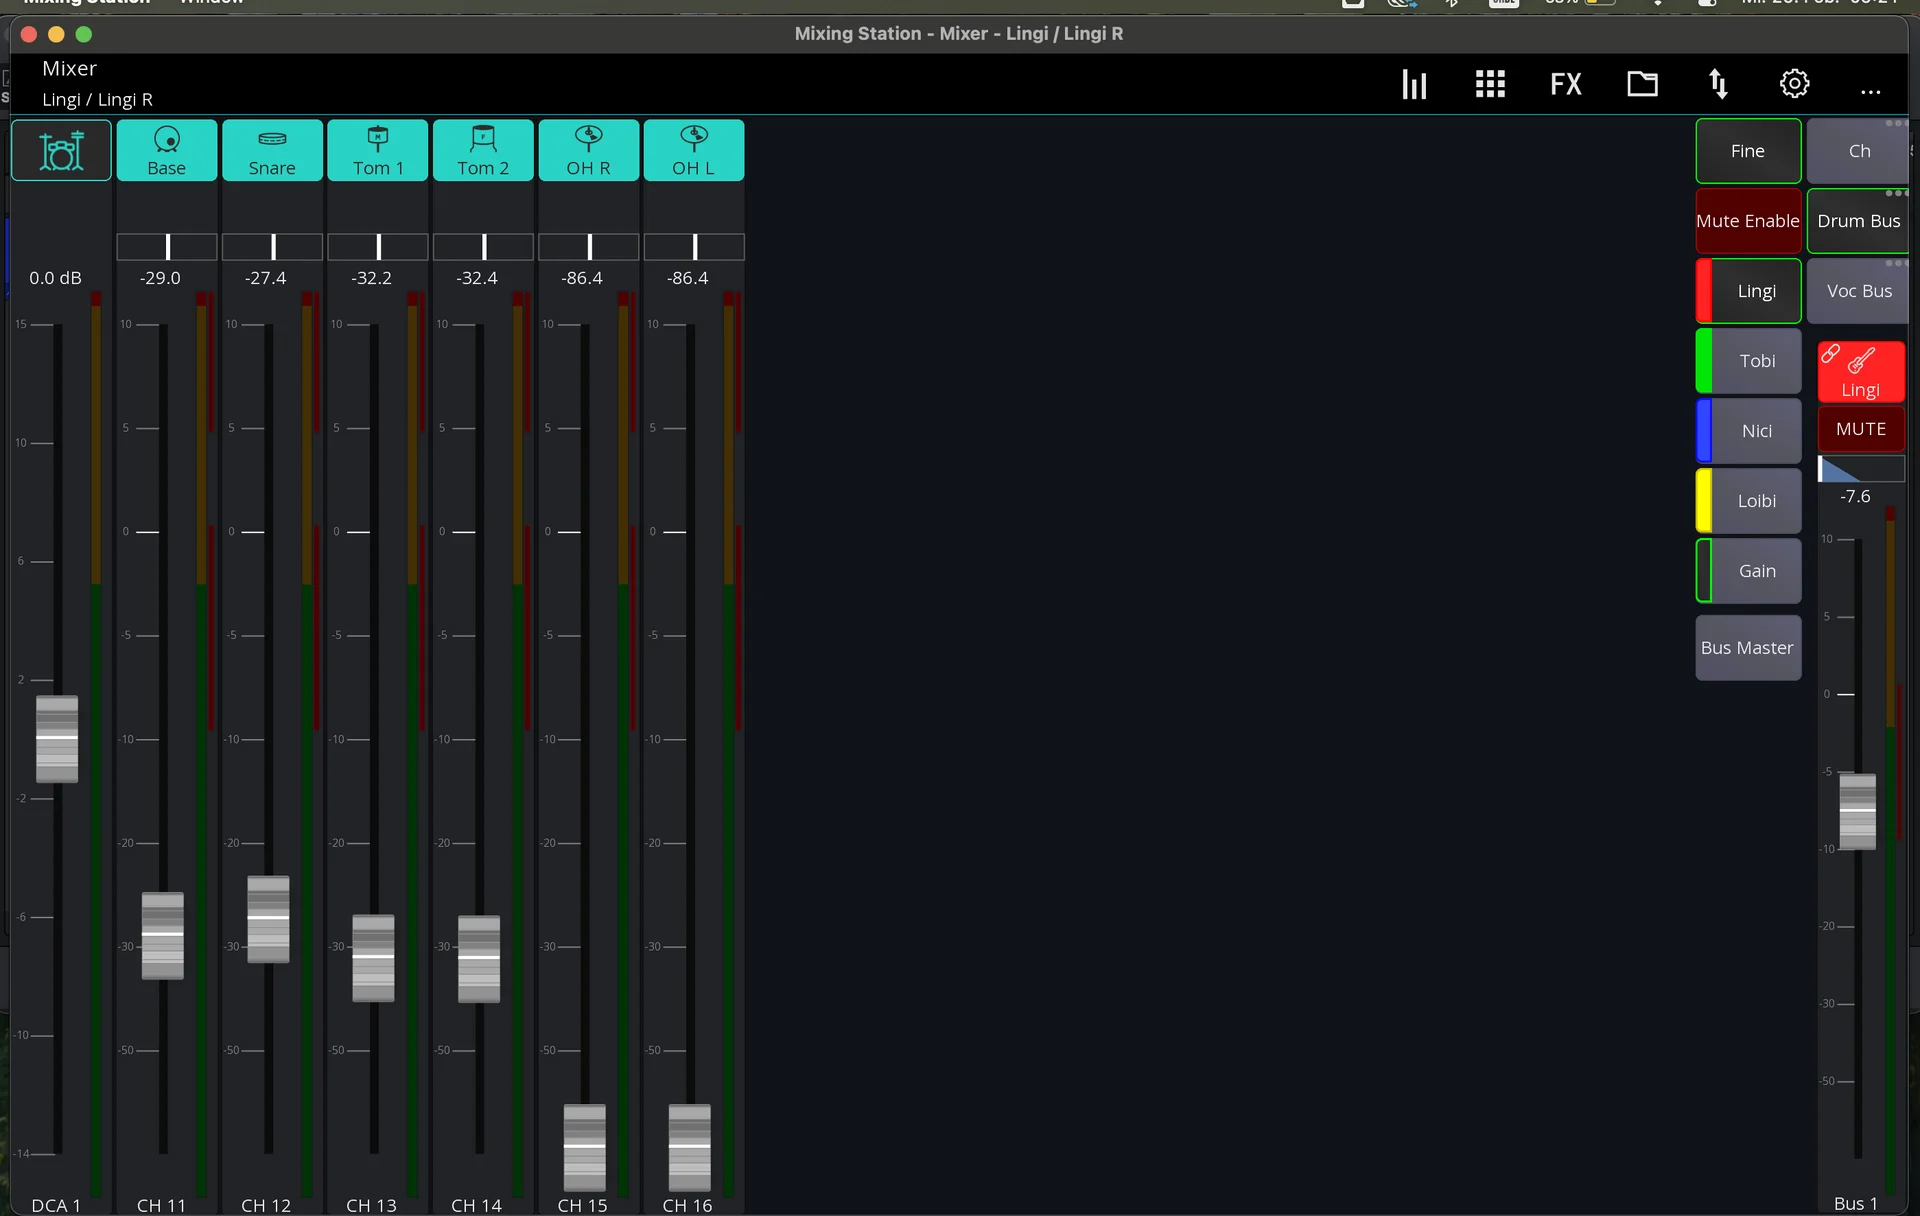Select the Snare channel strip header
This screenshot has width=1920, height=1216.
272,151
